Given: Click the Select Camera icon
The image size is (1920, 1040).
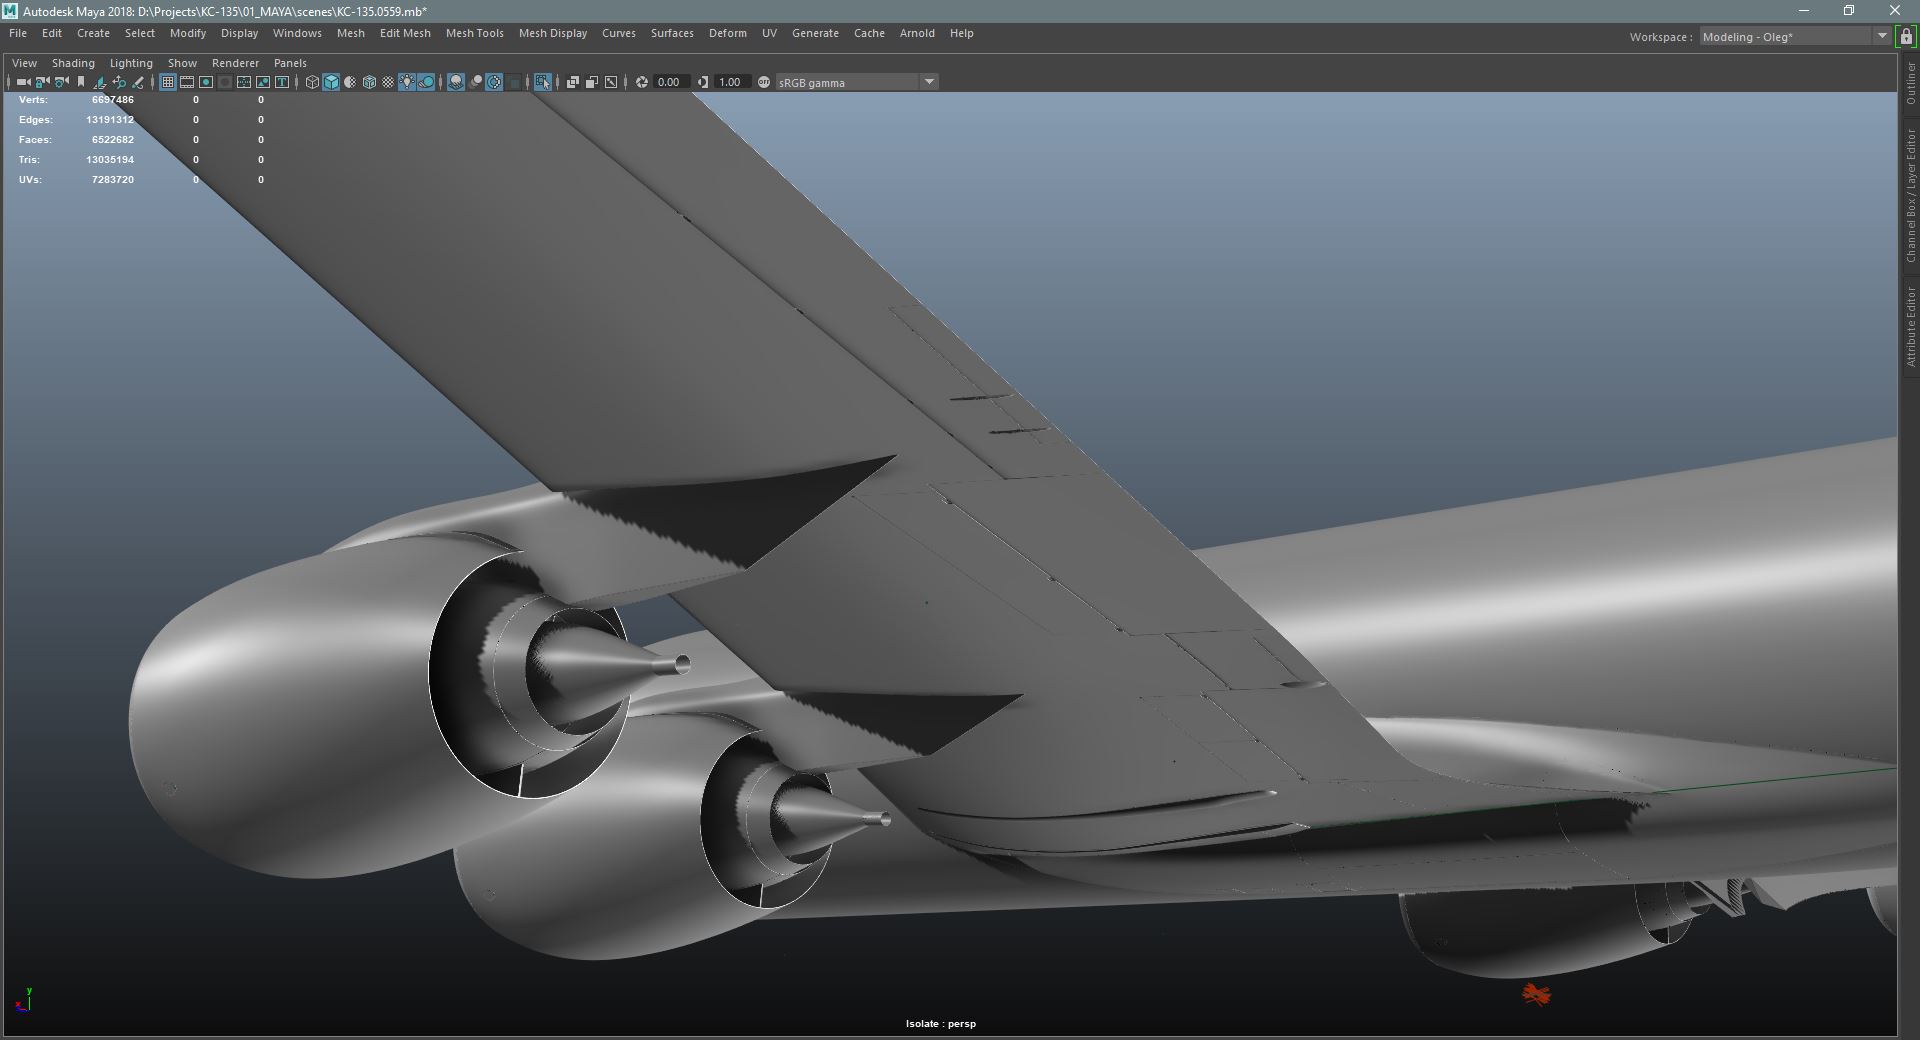Looking at the screenshot, I should coord(23,82).
